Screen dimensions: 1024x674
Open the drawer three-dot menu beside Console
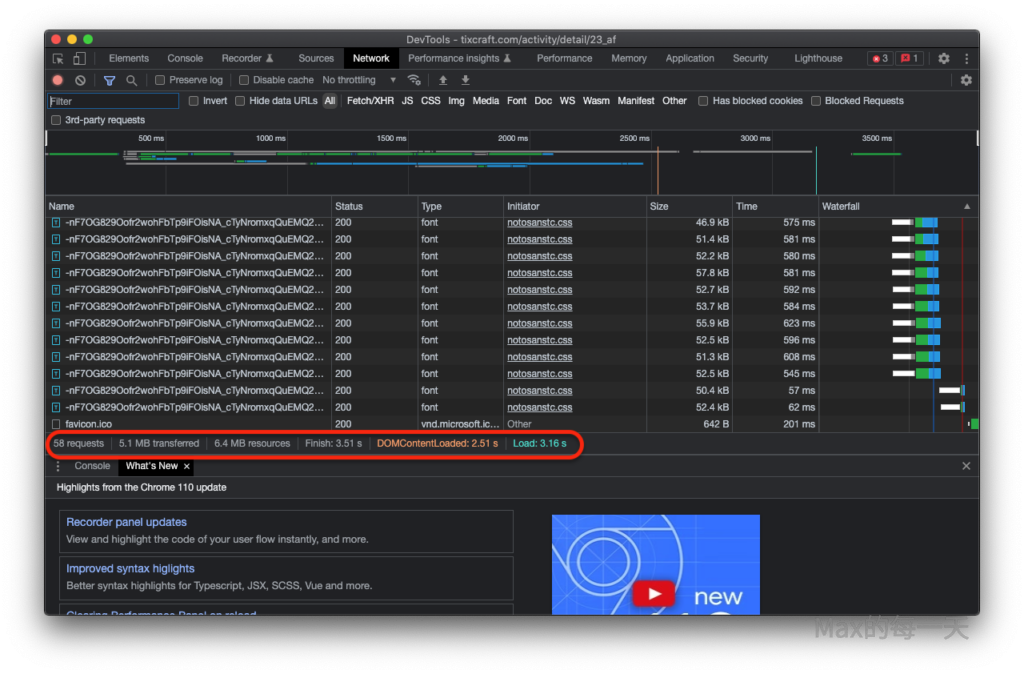tap(58, 466)
